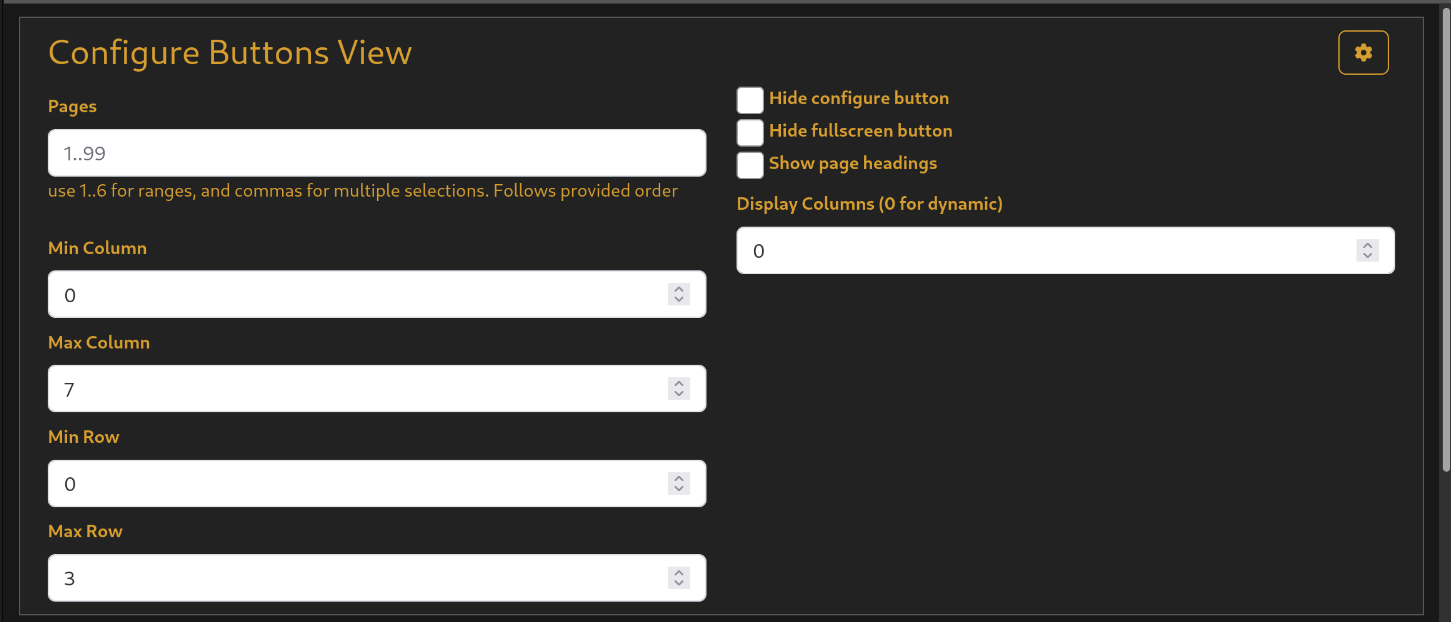Decrement Min Column using its down arrow
This screenshot has width=1451, height=622.
(x=678, y=299)
